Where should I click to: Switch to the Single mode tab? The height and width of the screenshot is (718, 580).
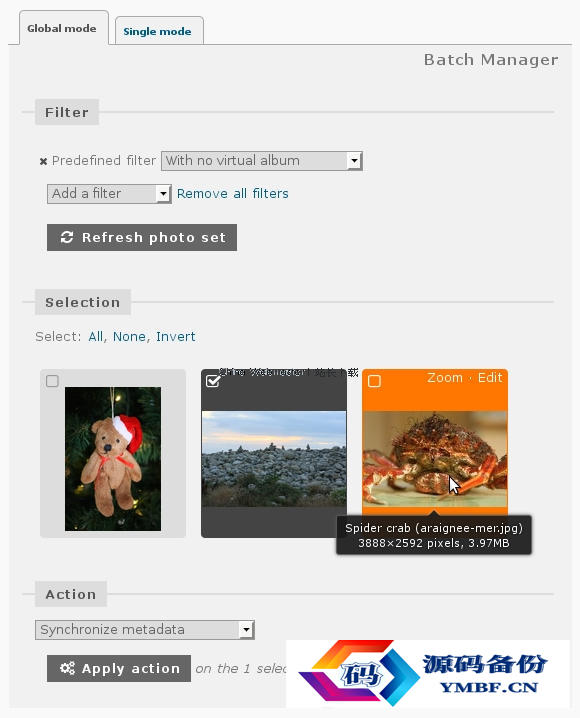157,31
